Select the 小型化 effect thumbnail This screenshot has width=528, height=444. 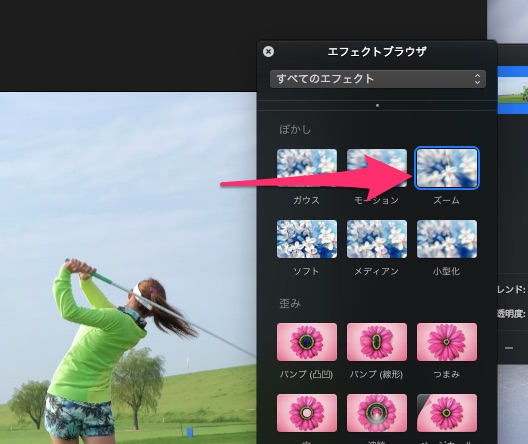447,239
